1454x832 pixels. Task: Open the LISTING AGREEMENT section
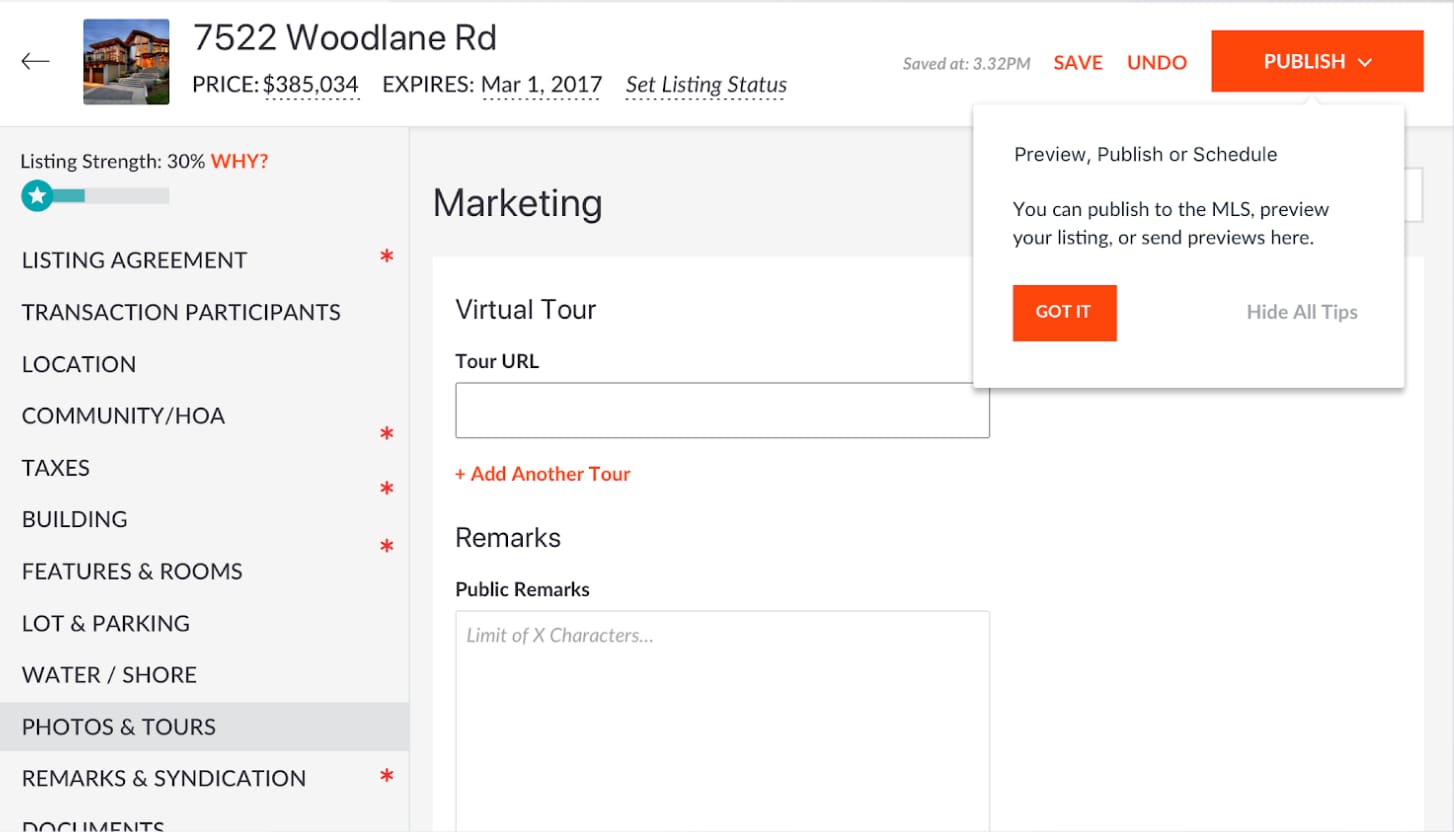(133, 260)
